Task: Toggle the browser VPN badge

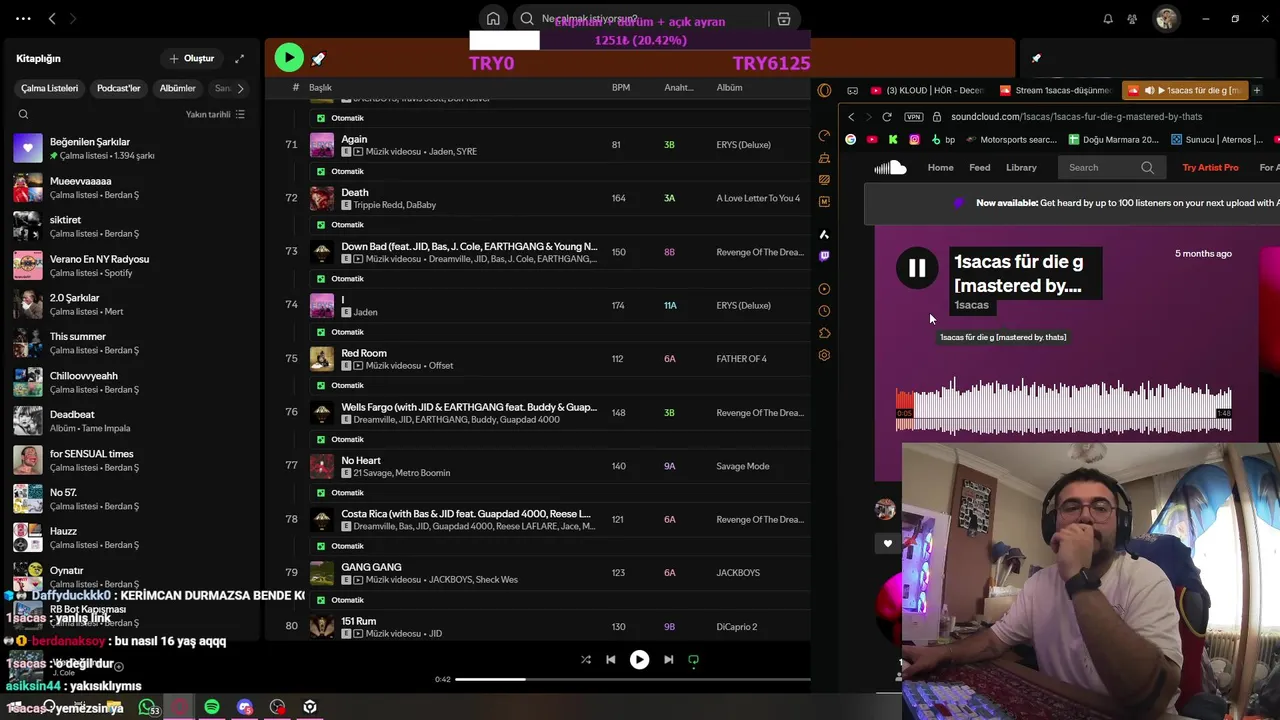Action: [914, 117]
